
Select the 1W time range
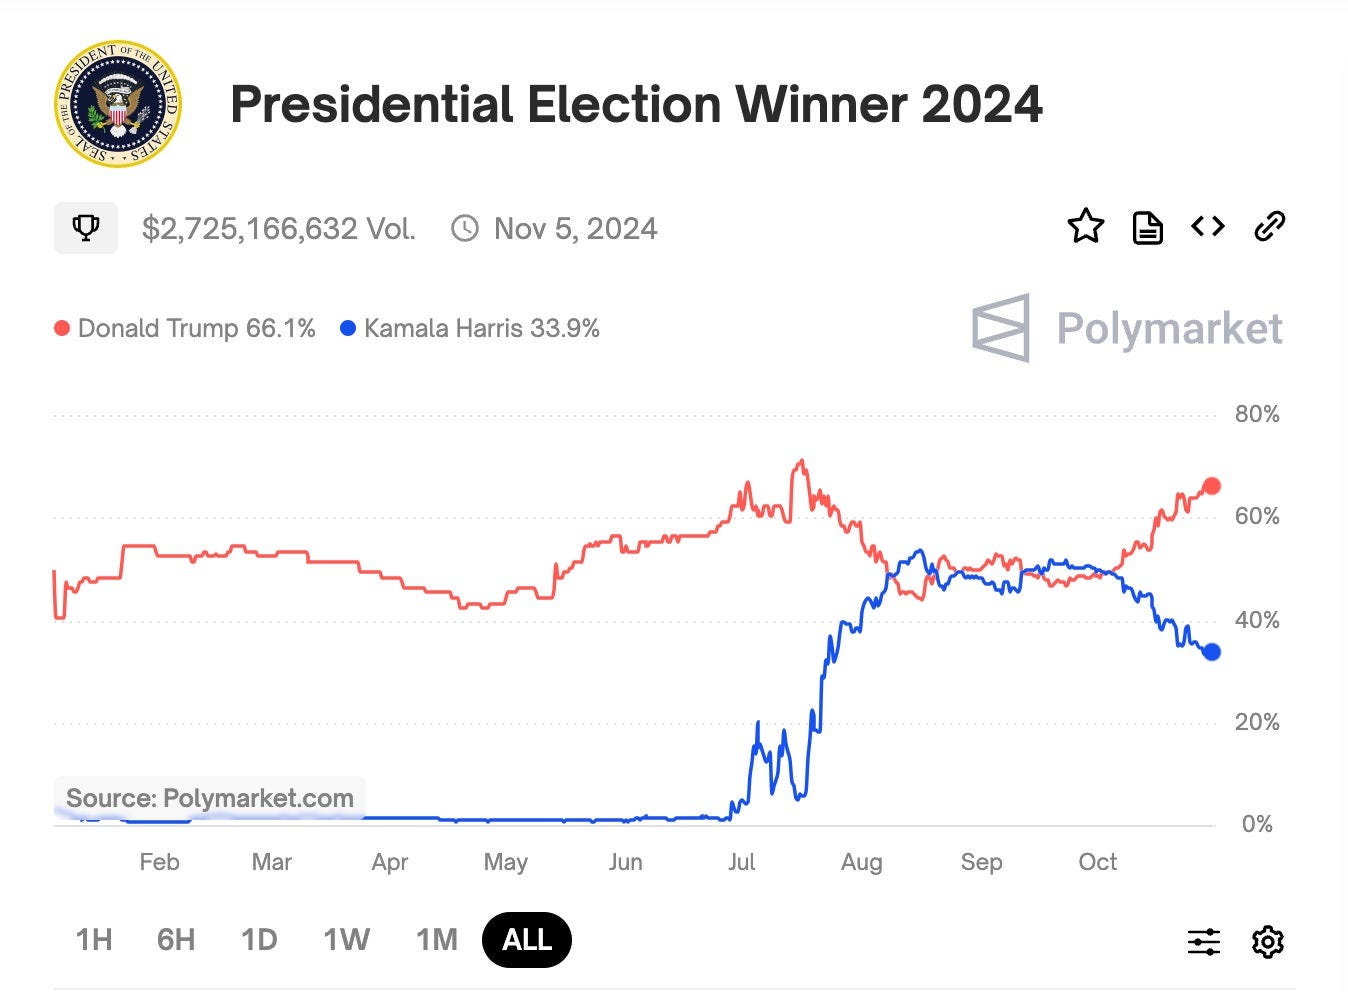(x=345, y=939)
